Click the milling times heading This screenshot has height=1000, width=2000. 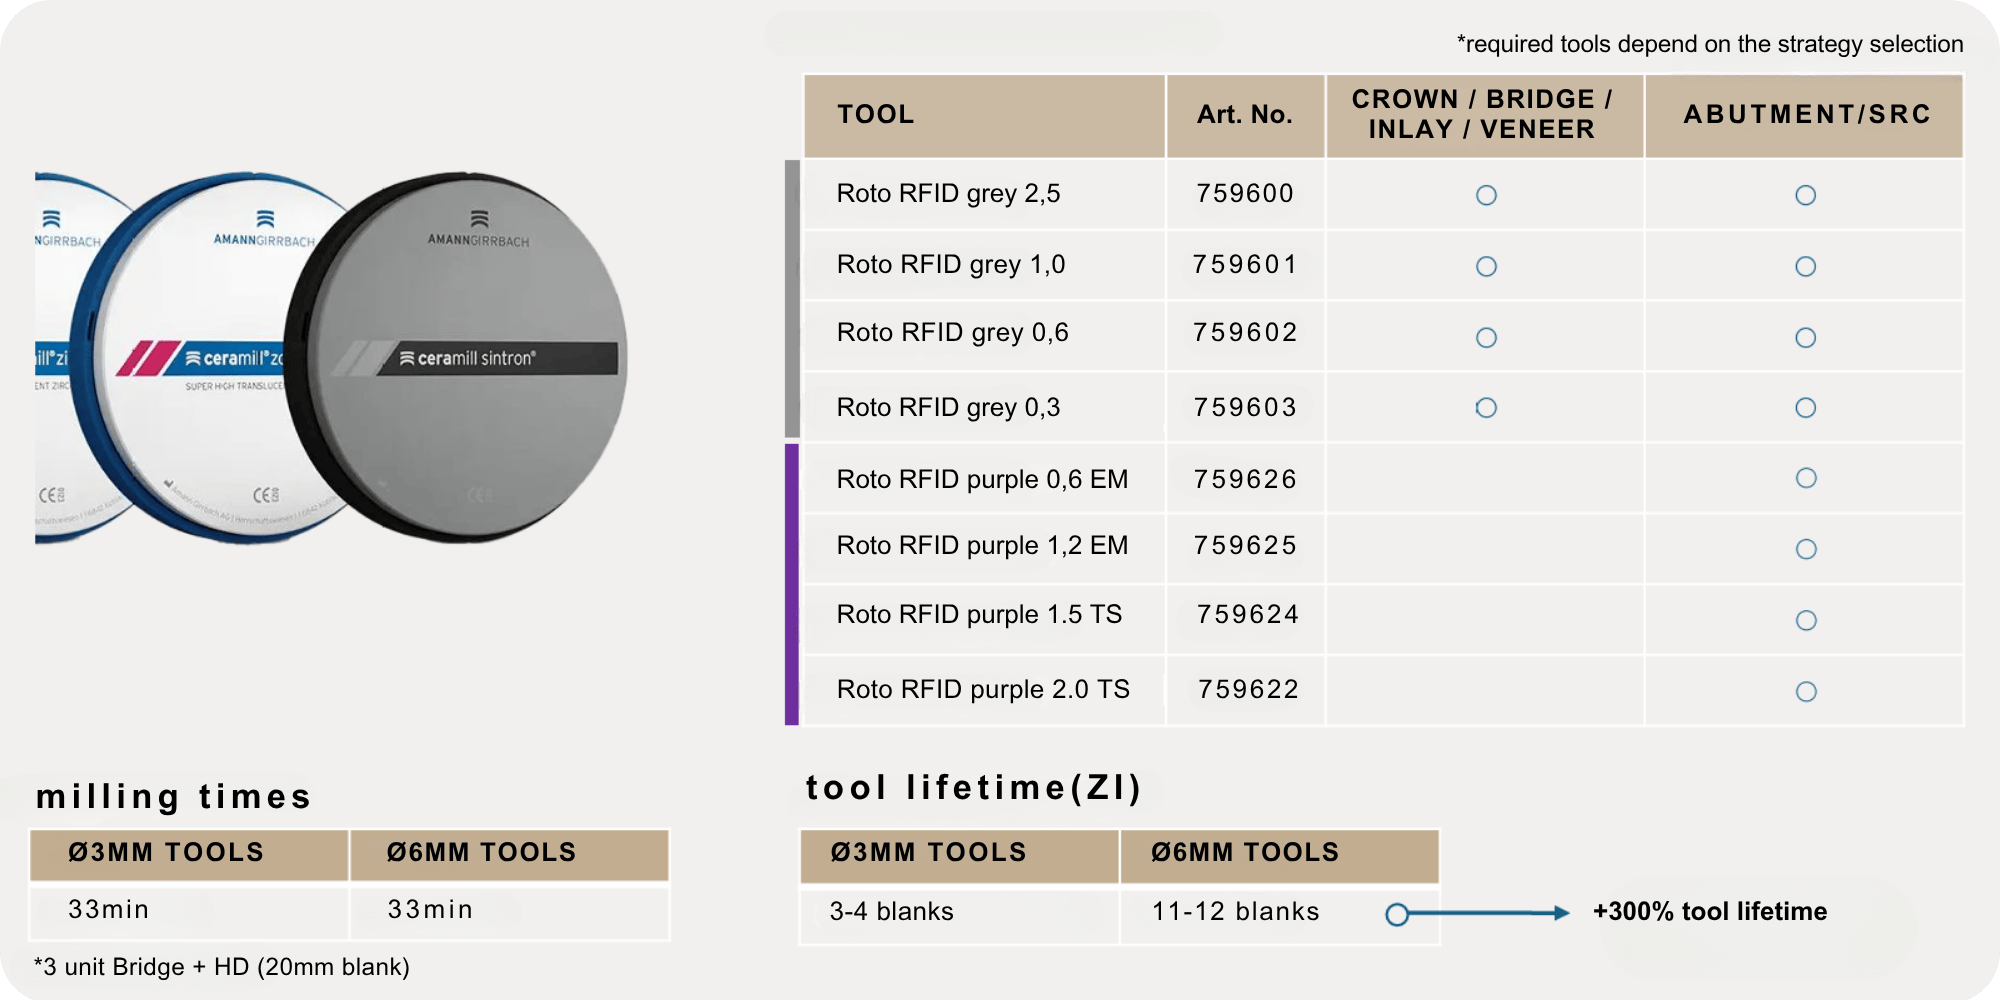(x=174, y=796)
